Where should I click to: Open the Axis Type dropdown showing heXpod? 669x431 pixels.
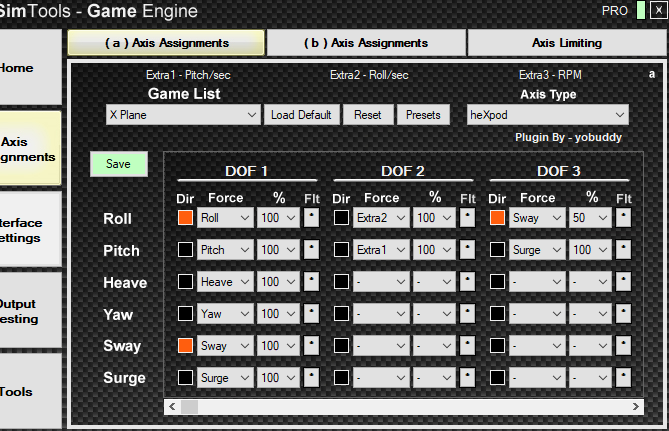pos(547,115)
